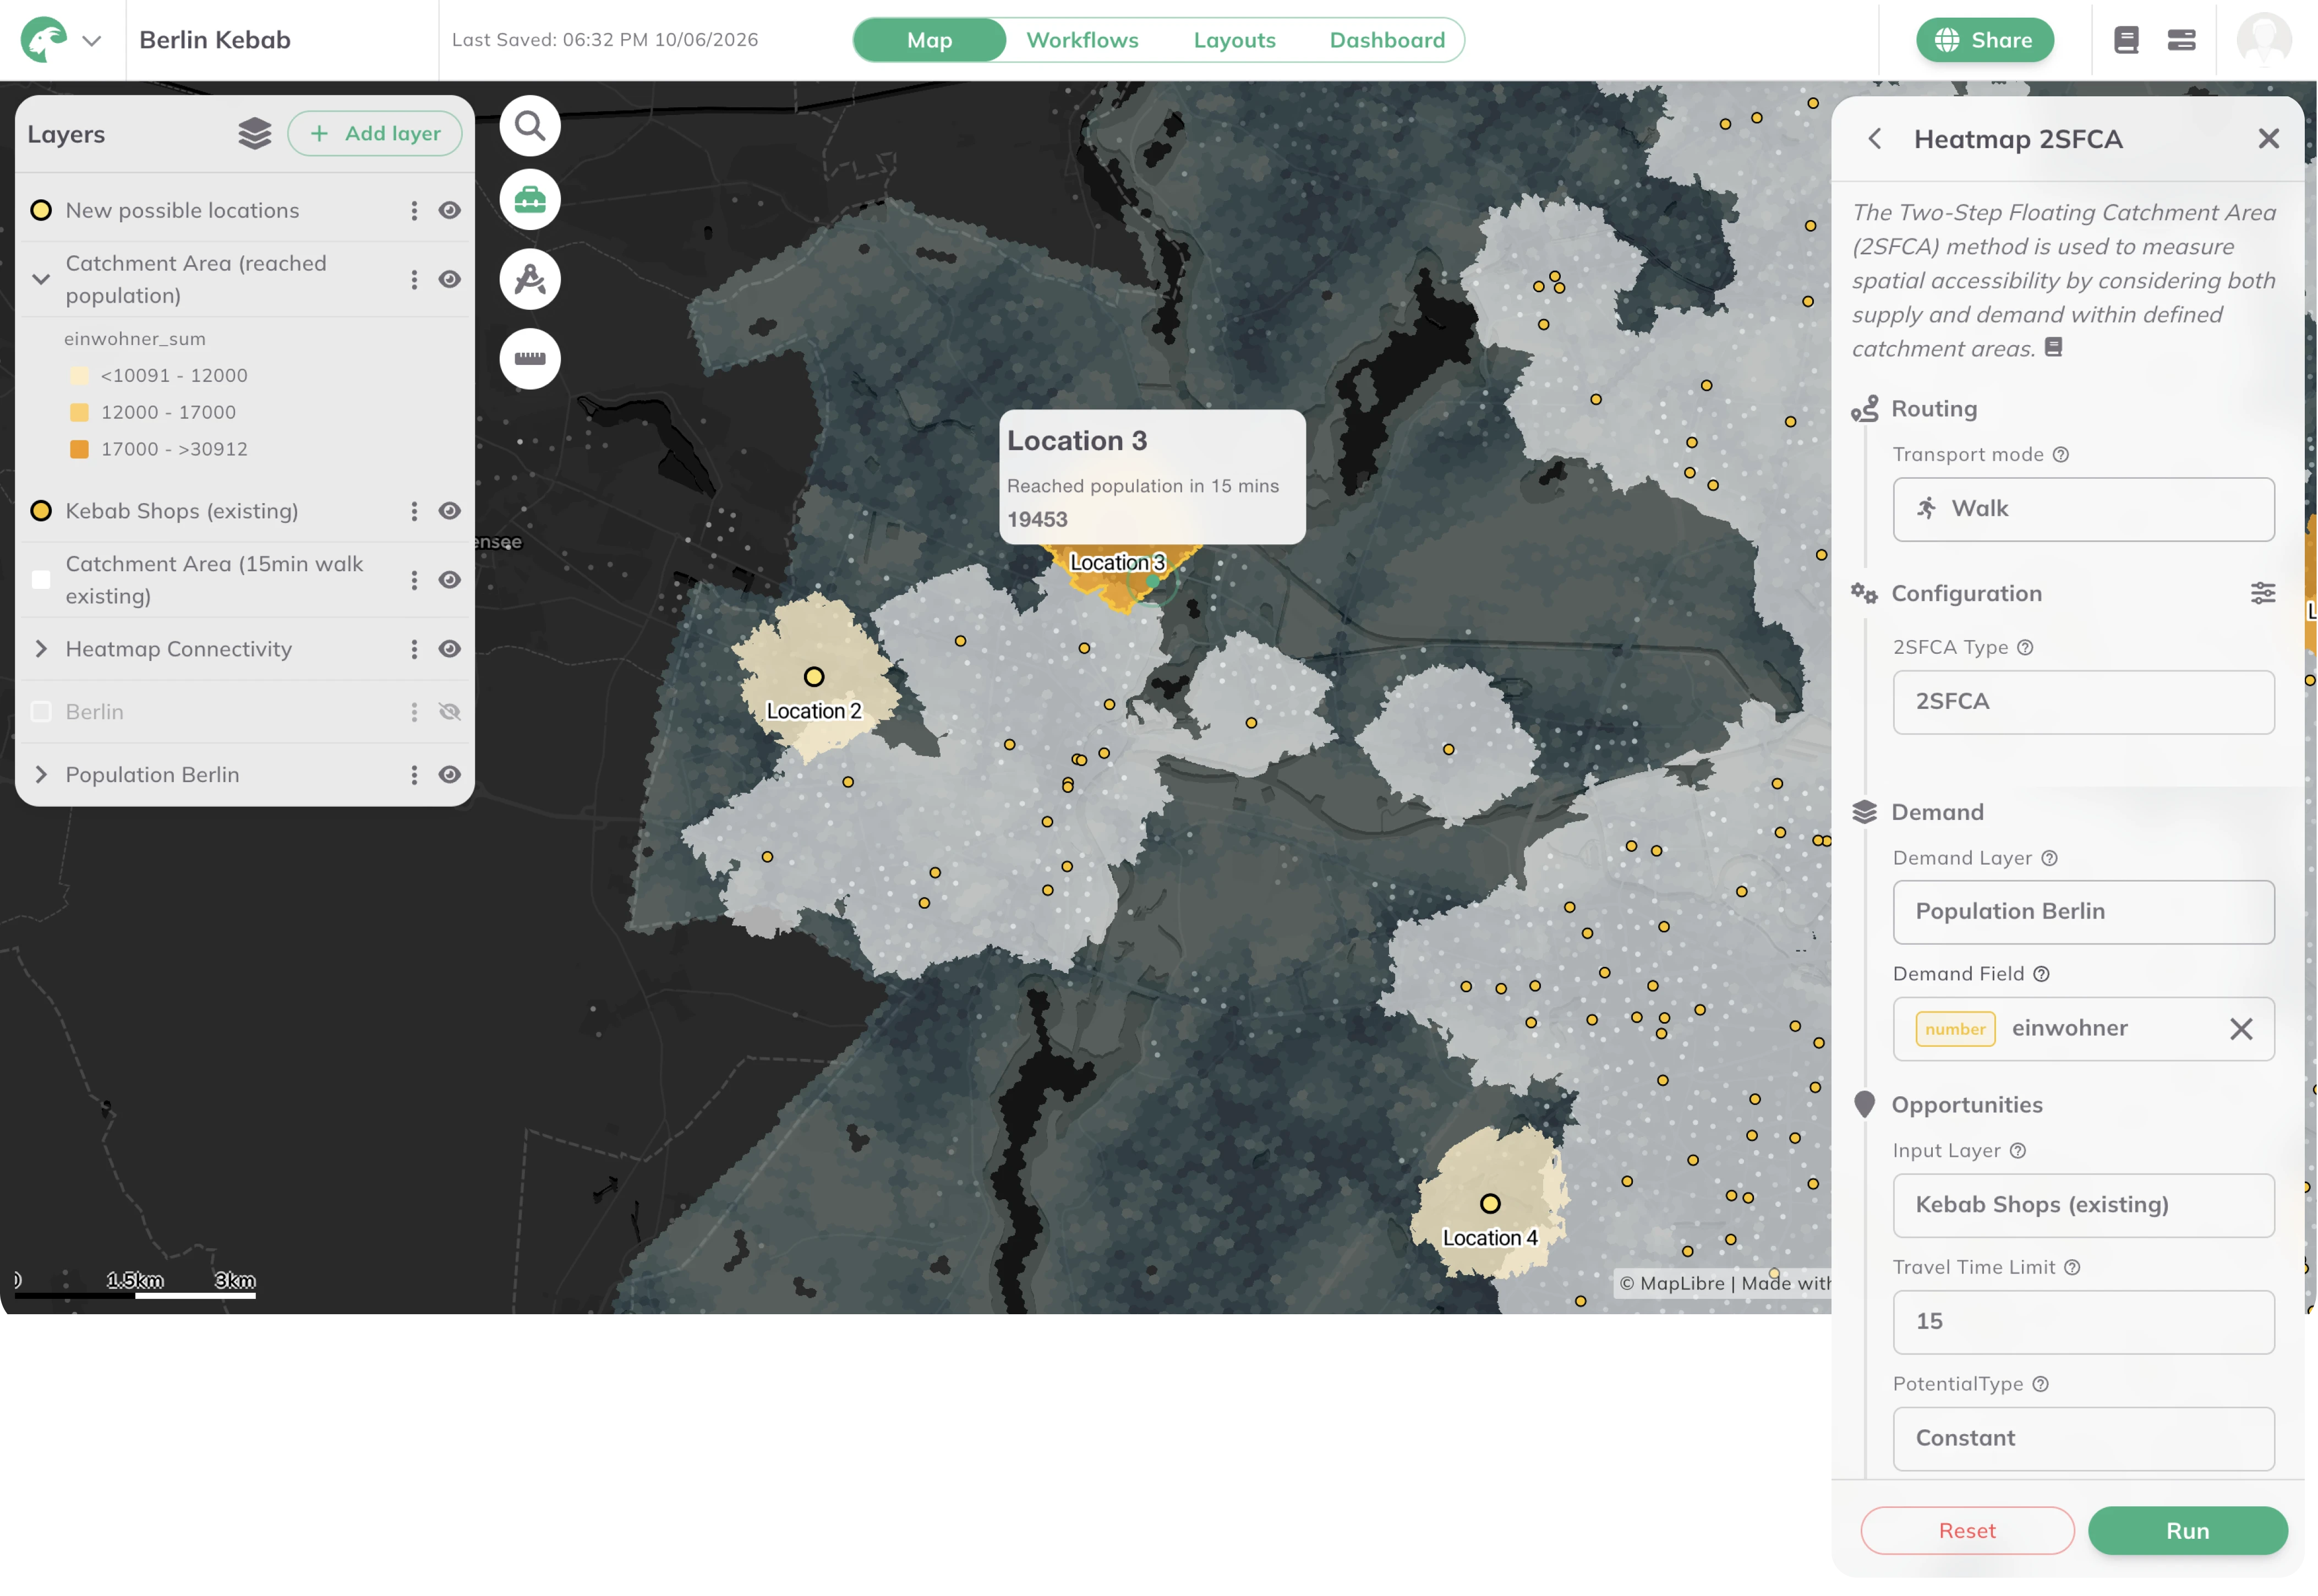Show help for Travel Time Limit
Viewport: 2318px width, 1596px height.
[x=2072, y=1268]
